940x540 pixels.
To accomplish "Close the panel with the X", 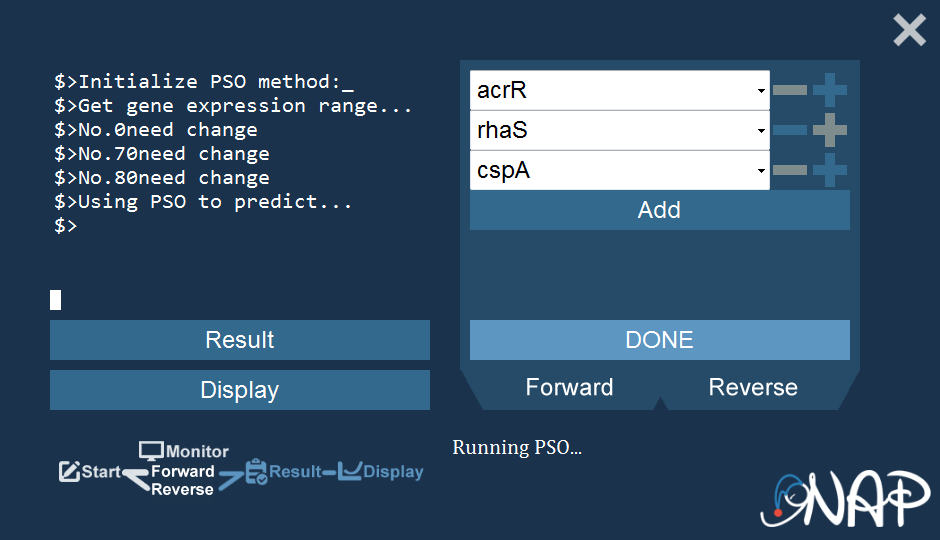I will click(x=909, y=31).
